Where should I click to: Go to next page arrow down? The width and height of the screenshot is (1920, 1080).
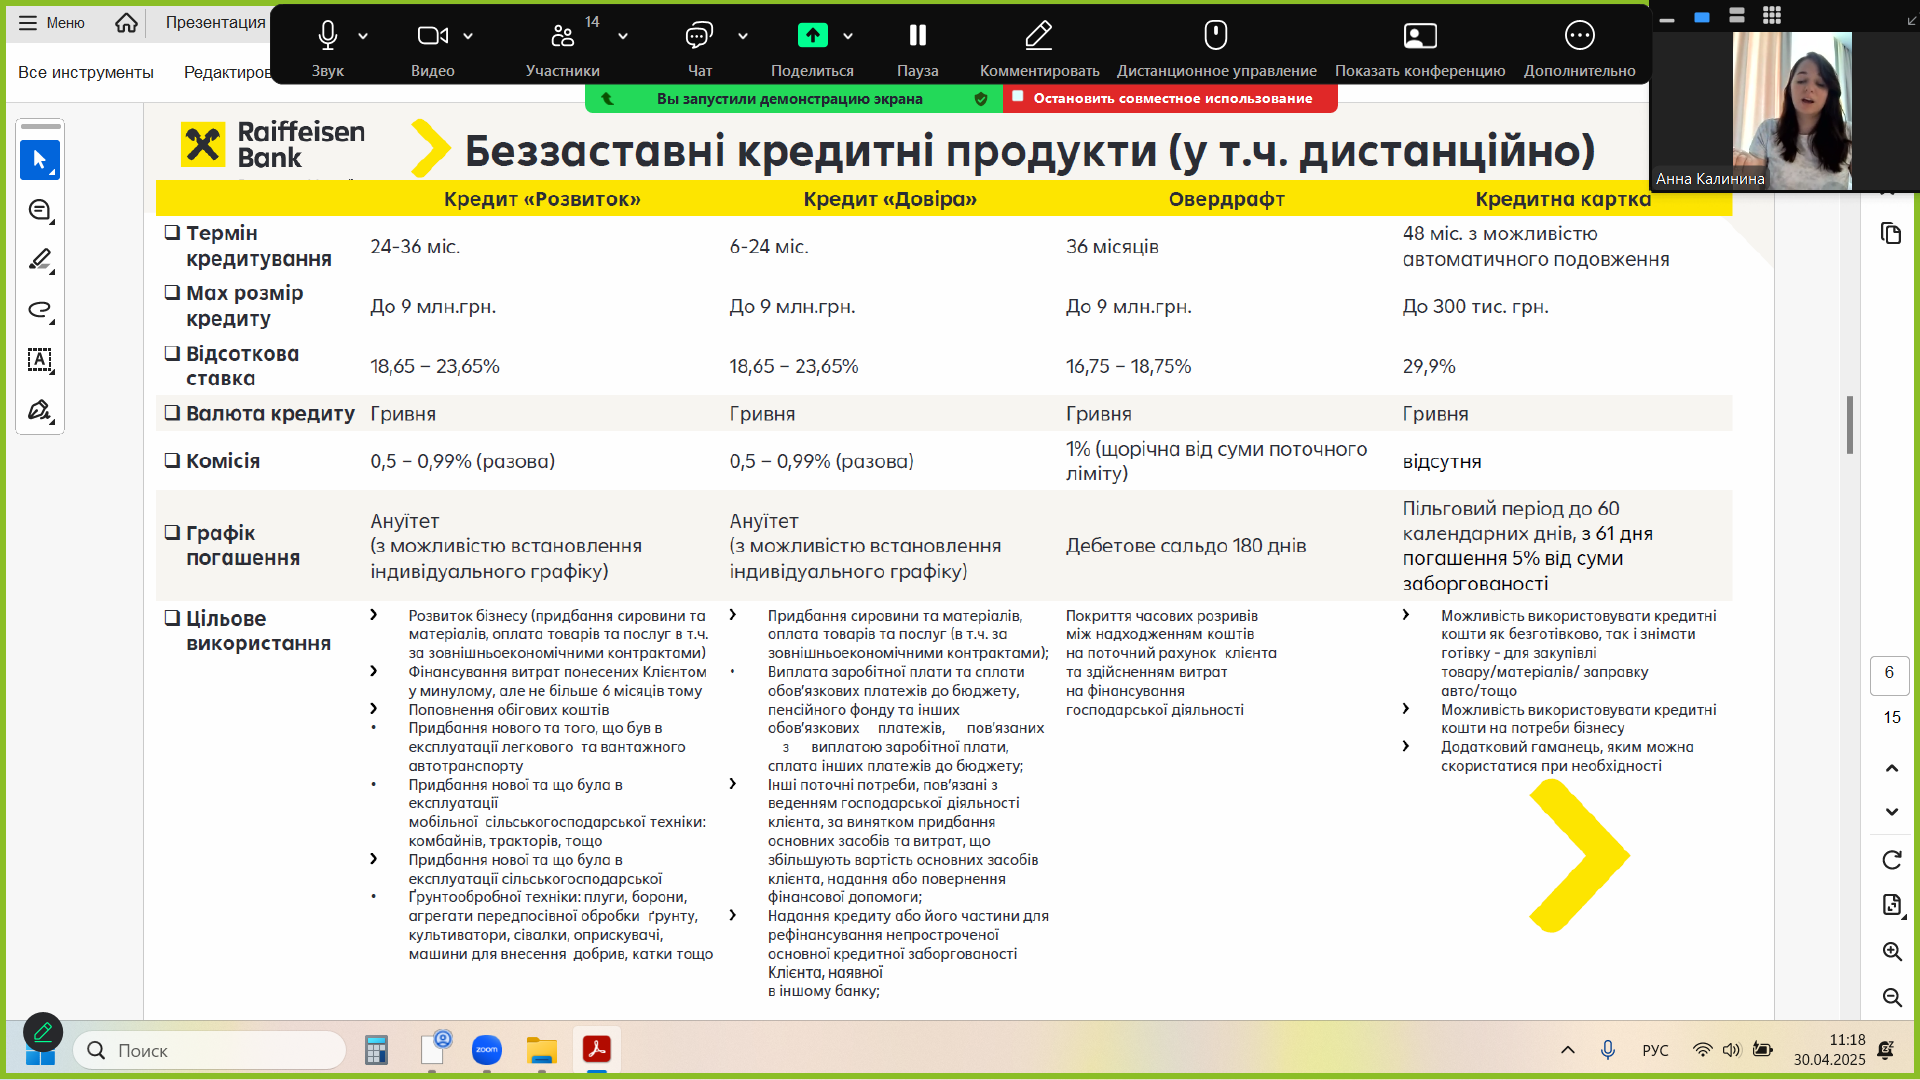[x=1891, y=812]
